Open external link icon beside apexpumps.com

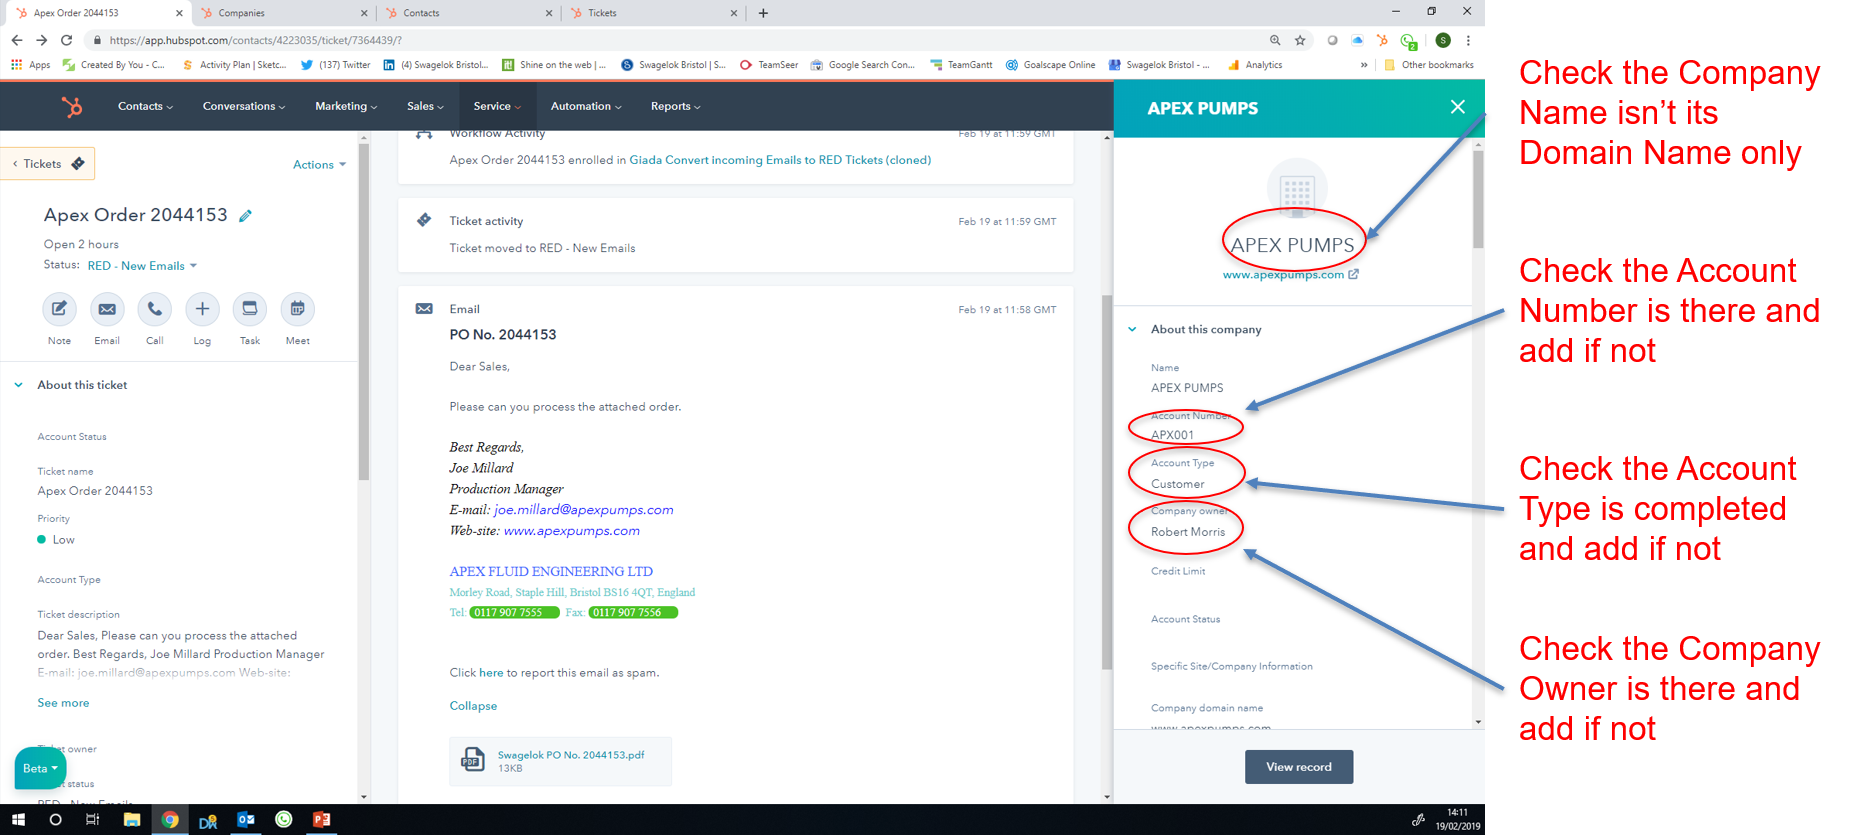tap(1354, 274)
